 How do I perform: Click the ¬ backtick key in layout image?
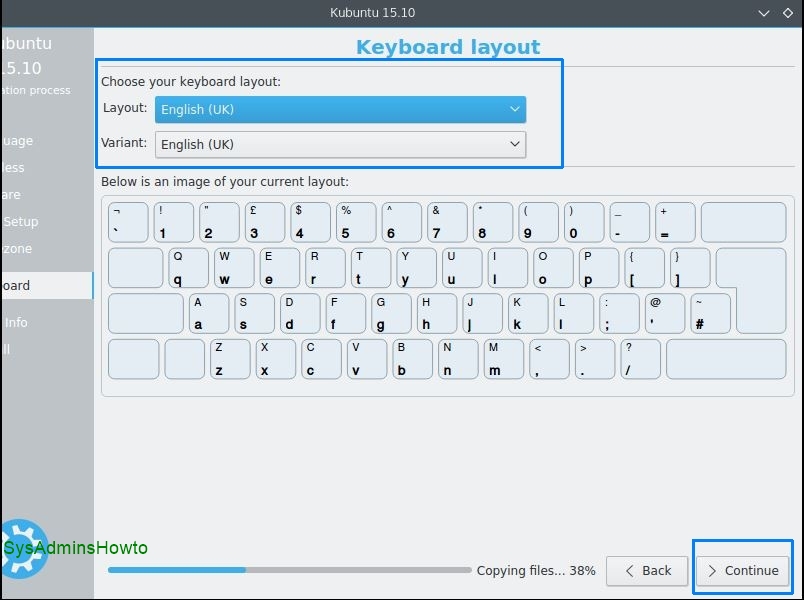[x=128, y=222]
